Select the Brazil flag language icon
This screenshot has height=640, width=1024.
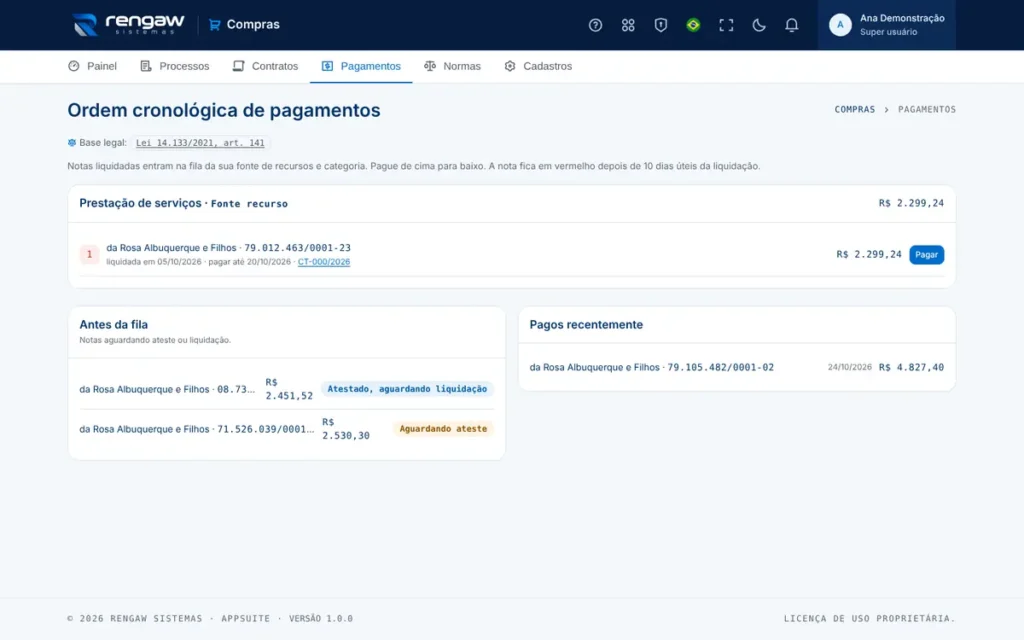[693, 25]
